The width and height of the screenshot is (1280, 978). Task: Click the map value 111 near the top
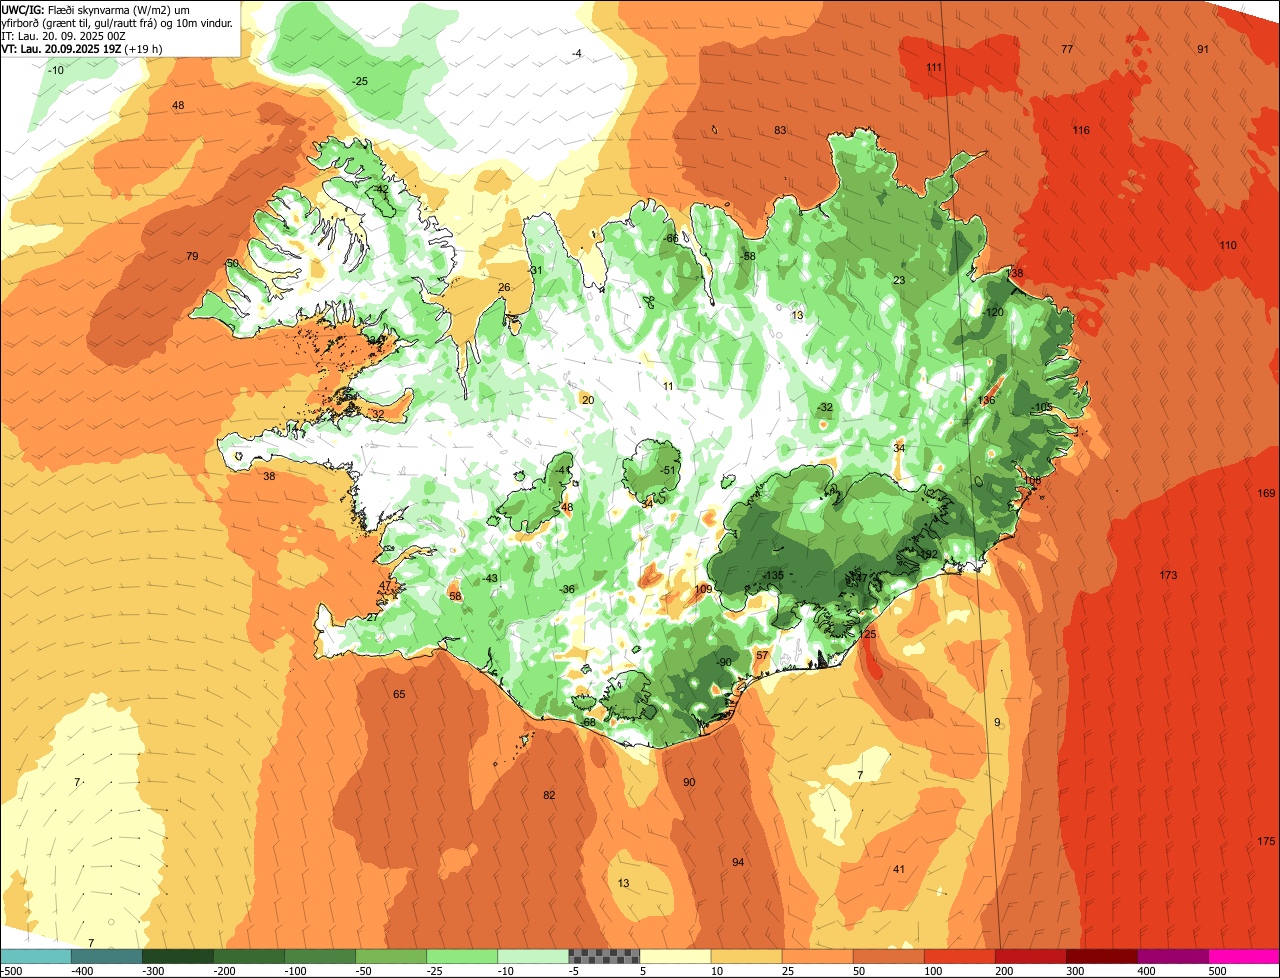tap(934, 68)
